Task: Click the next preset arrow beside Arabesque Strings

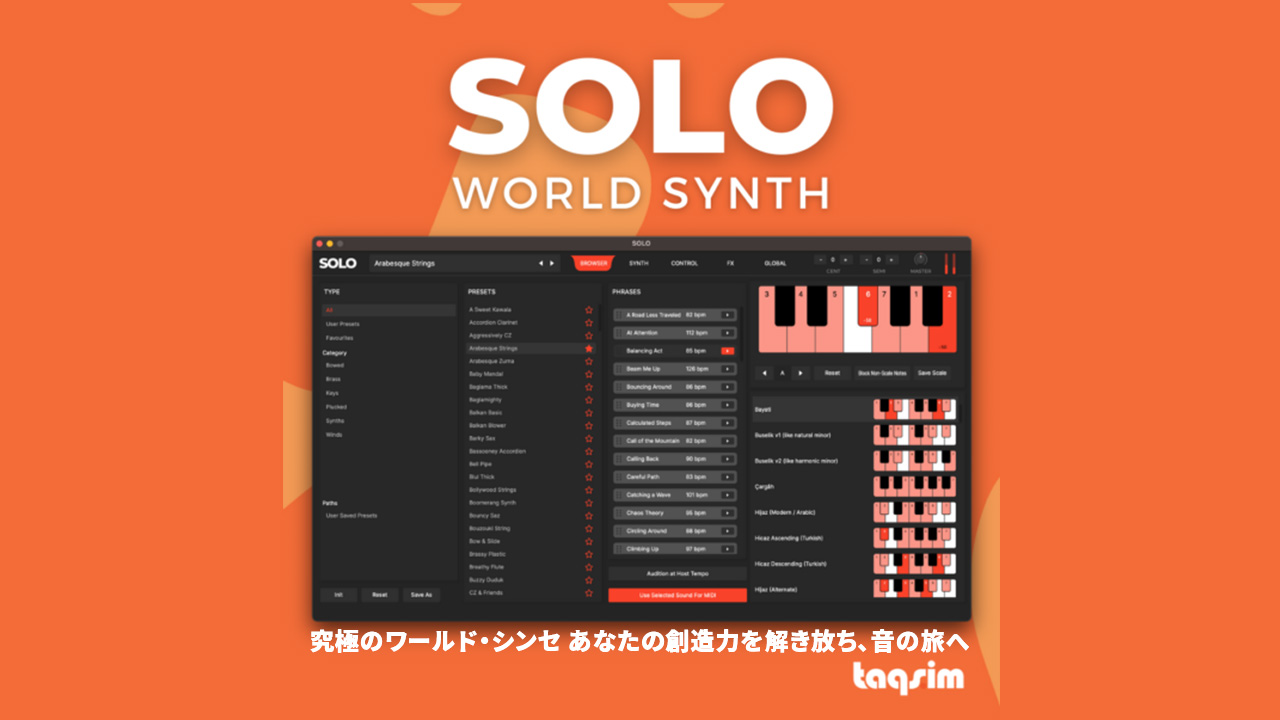Action: [552, 263]
